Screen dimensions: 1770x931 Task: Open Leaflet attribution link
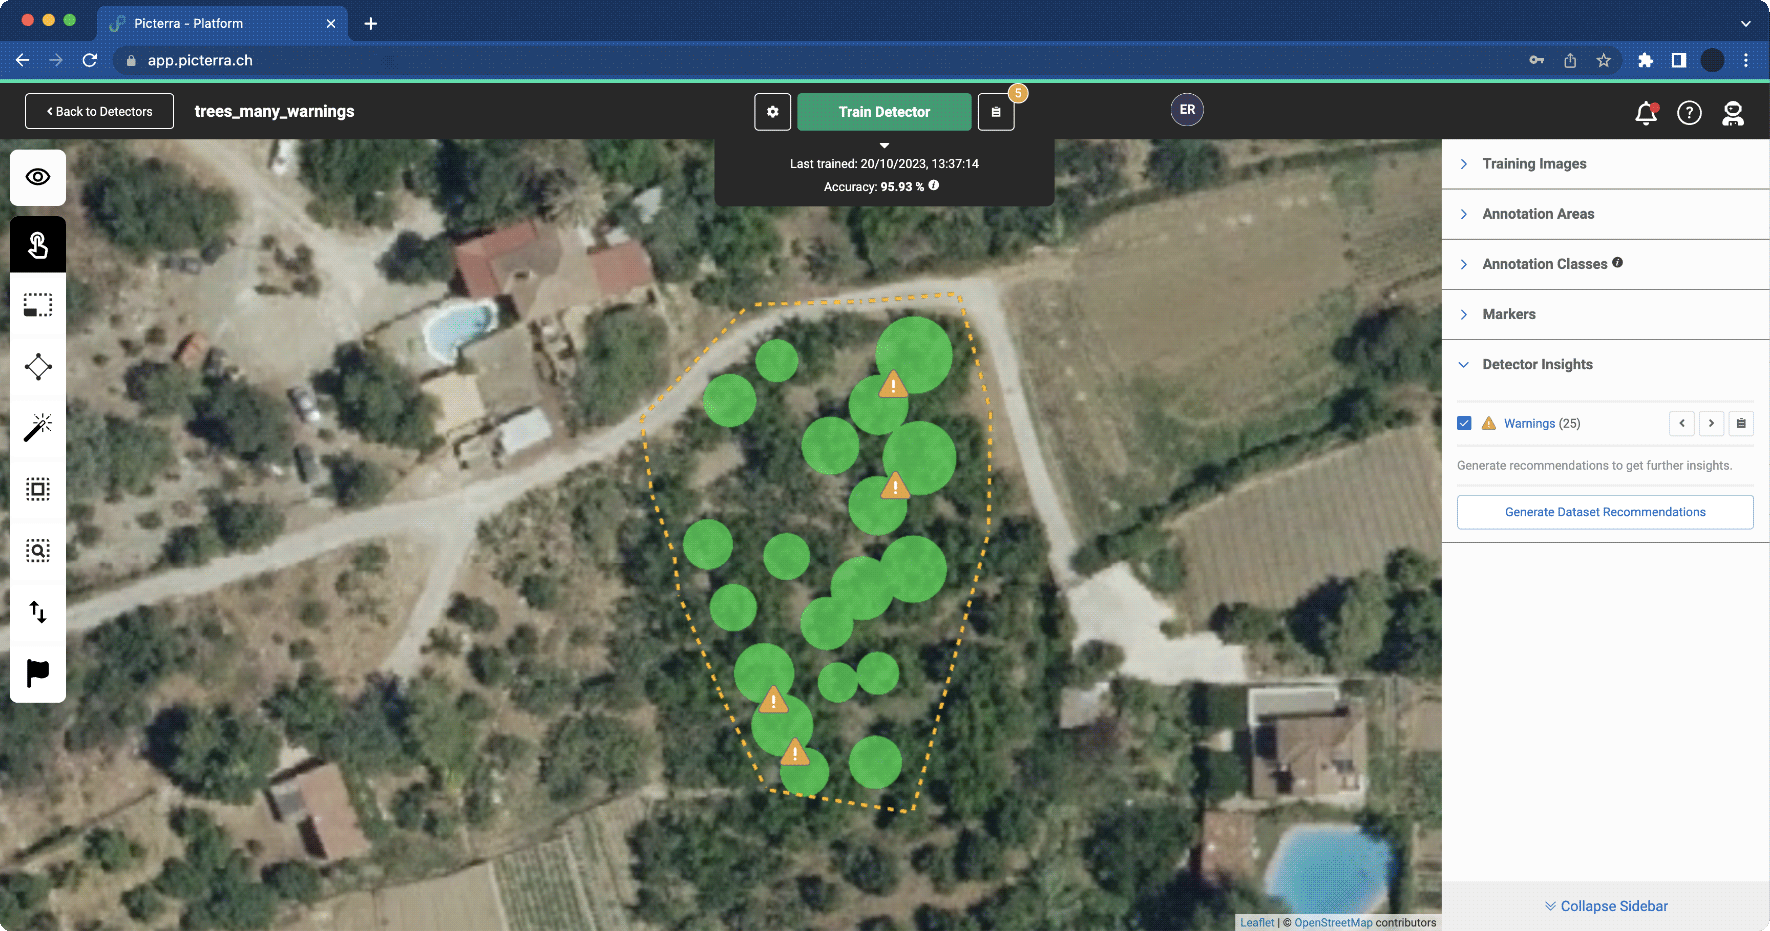coord(1257,923)
